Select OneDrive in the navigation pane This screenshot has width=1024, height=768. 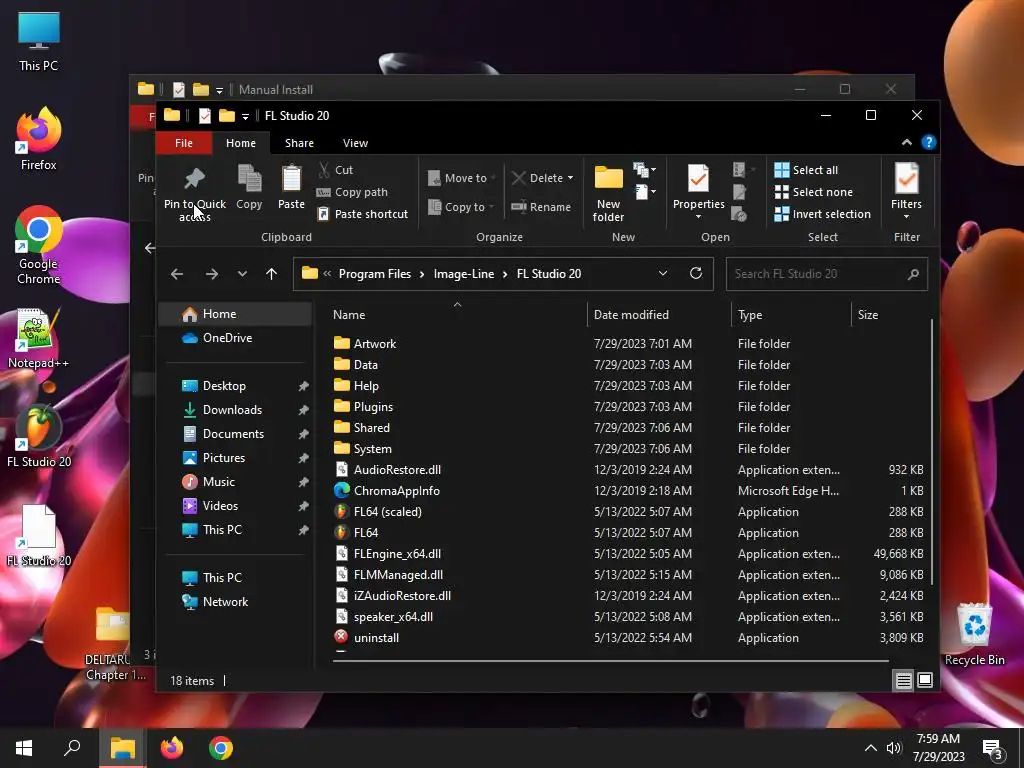236,338
